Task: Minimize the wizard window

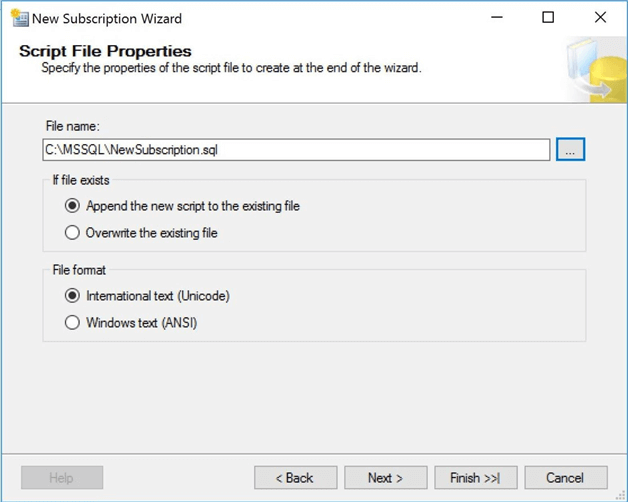Action: [x=497, y=18]
